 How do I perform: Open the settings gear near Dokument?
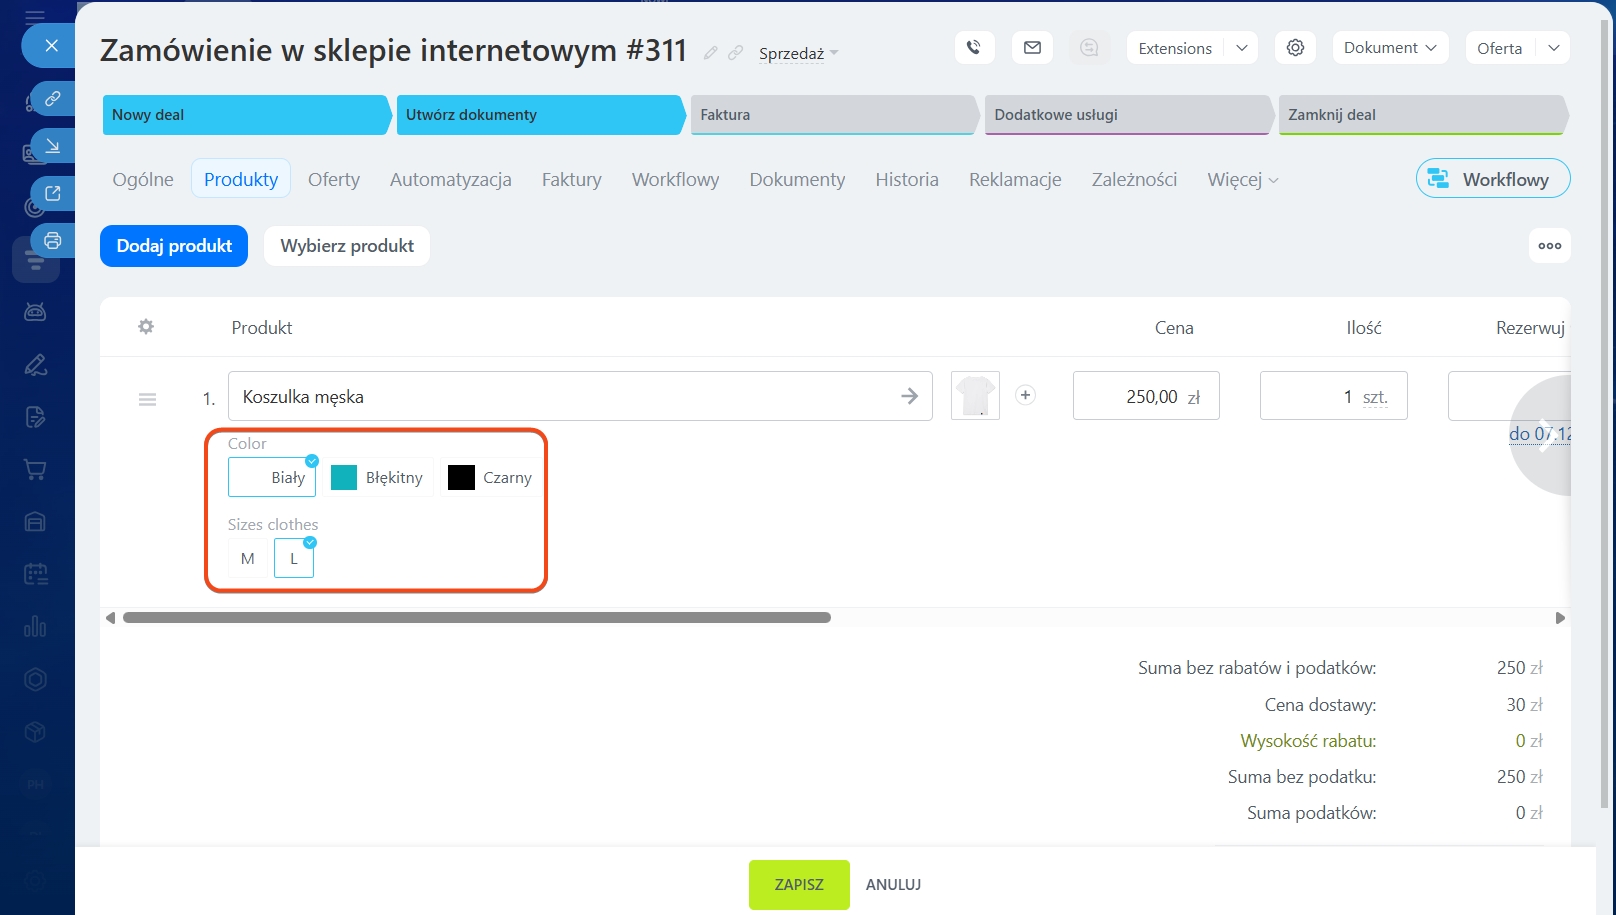click(1295, 48)
